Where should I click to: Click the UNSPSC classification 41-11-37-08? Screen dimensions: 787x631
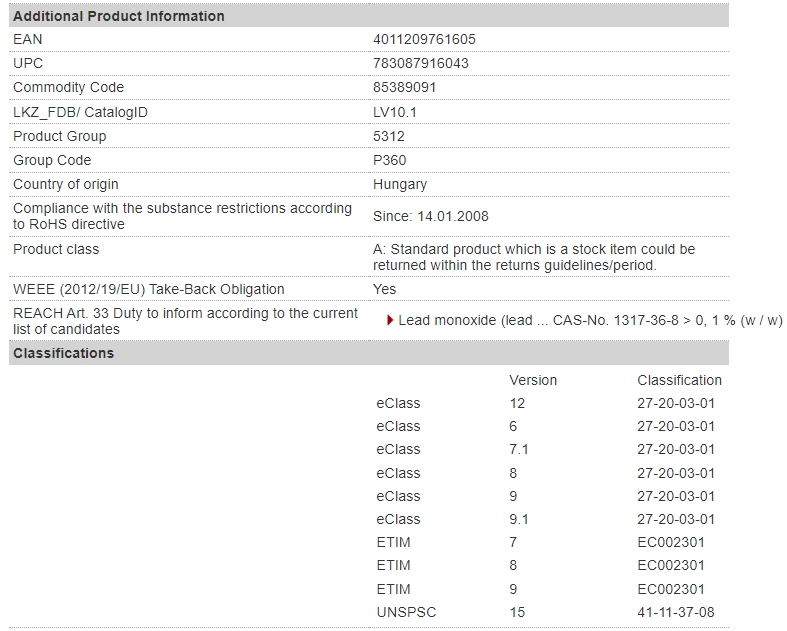[676, 612]
